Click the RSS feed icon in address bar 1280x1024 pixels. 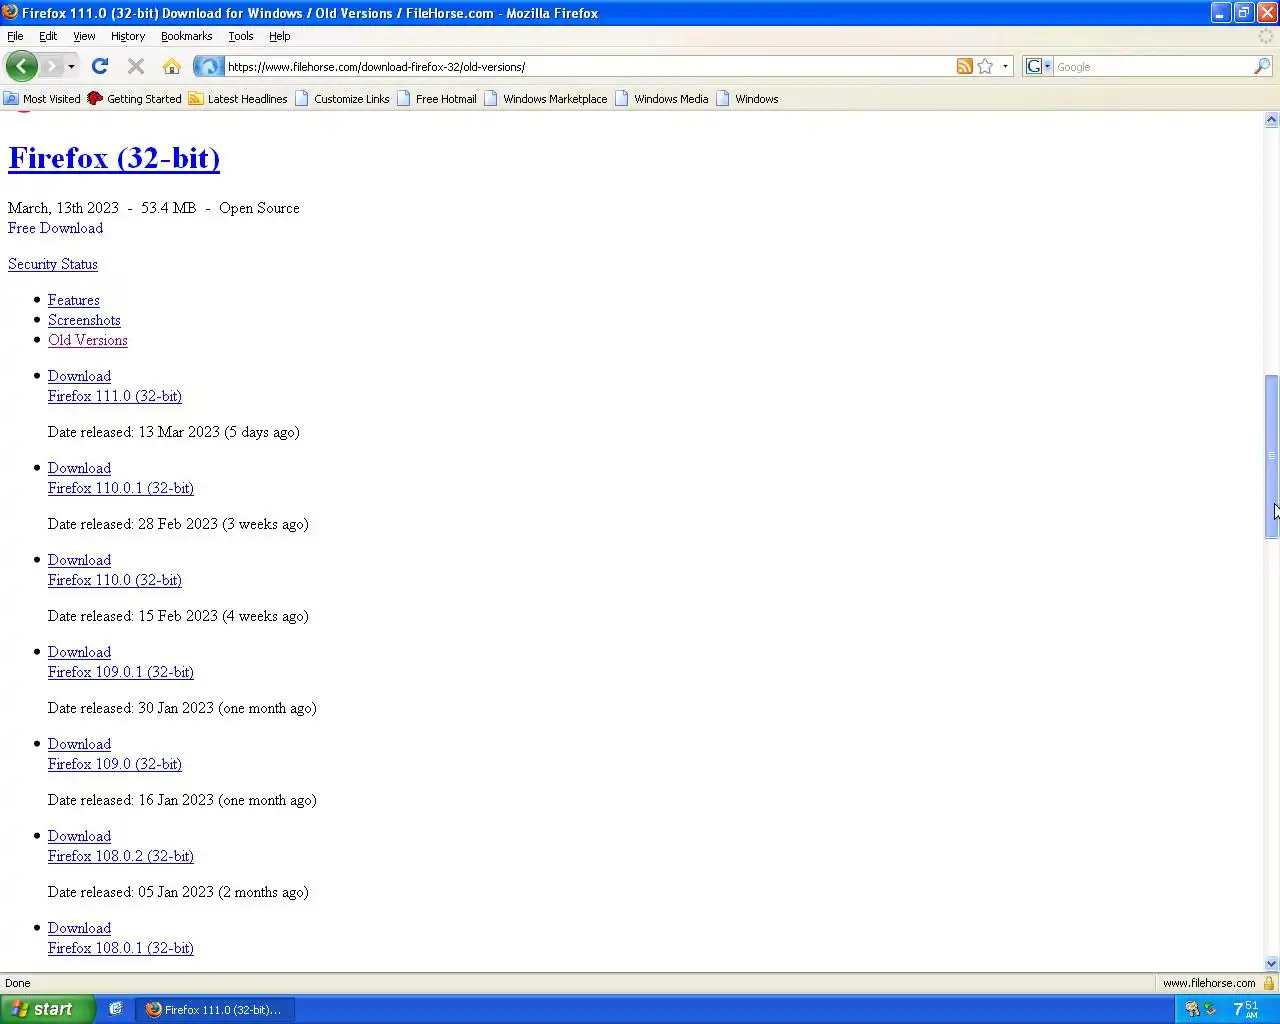(x=964, y=66)
